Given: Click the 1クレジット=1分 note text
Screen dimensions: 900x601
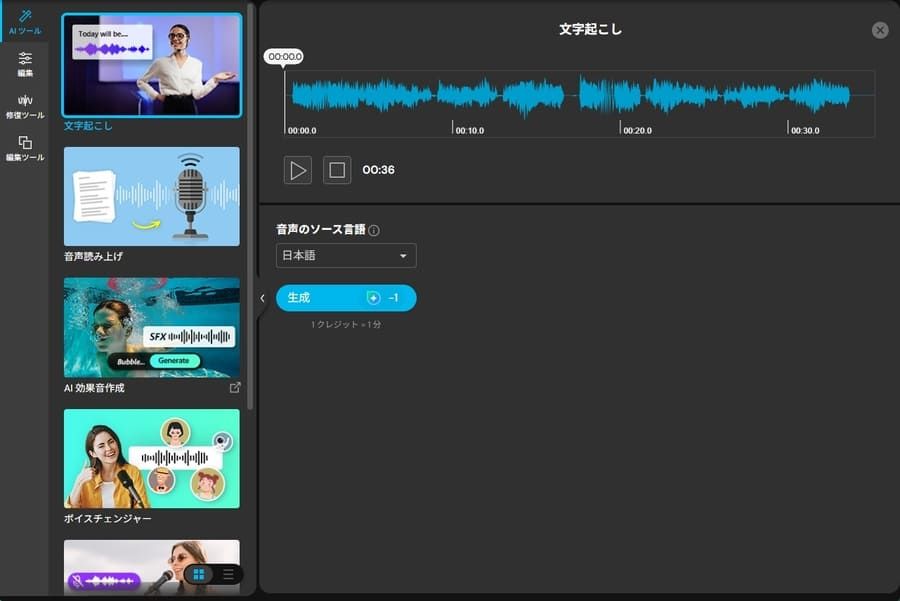Looking at the screenshot, I should (x=346, y=324).
